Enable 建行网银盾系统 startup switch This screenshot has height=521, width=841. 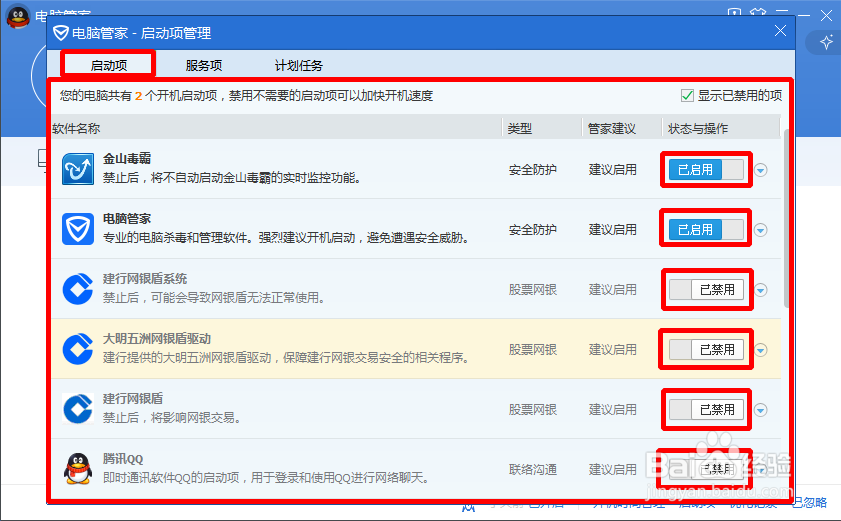point(706,290)
